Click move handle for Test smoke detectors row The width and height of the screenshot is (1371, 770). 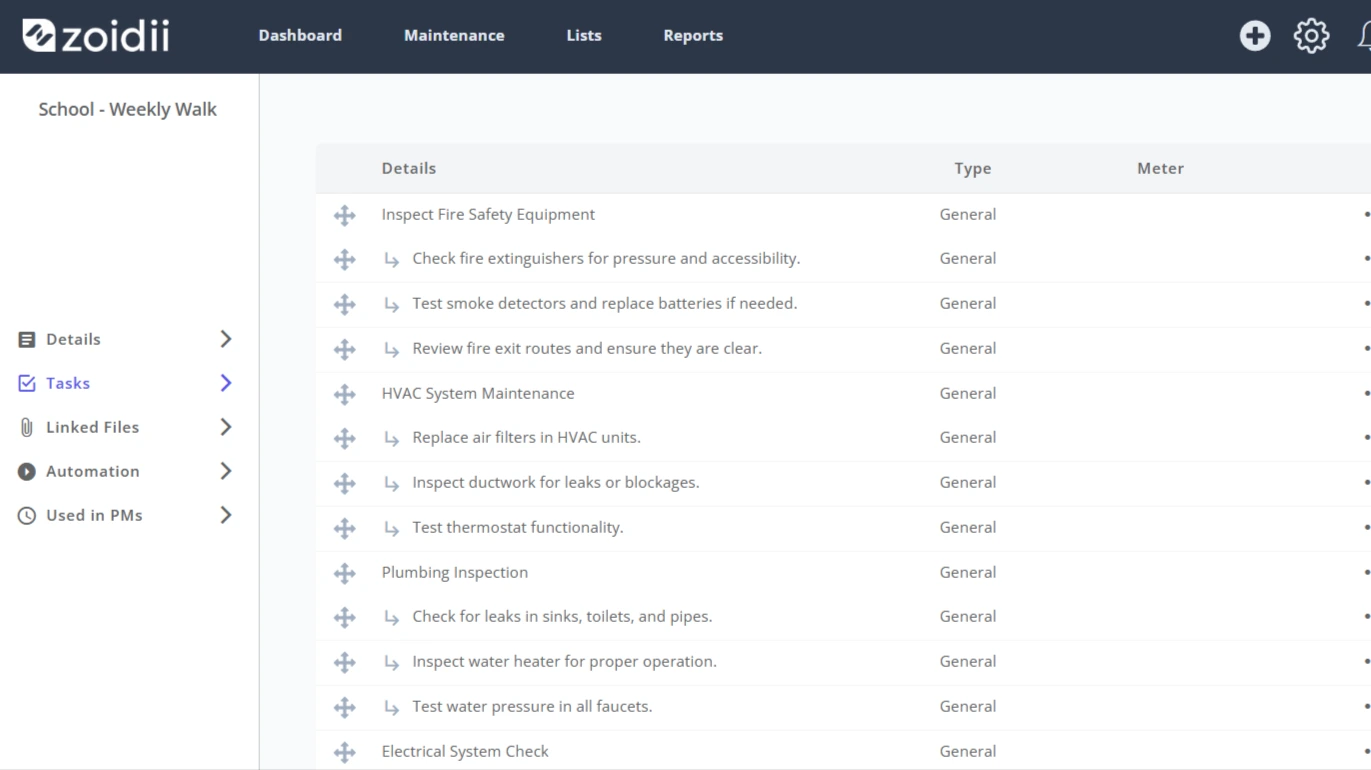[x=345, y=304]
